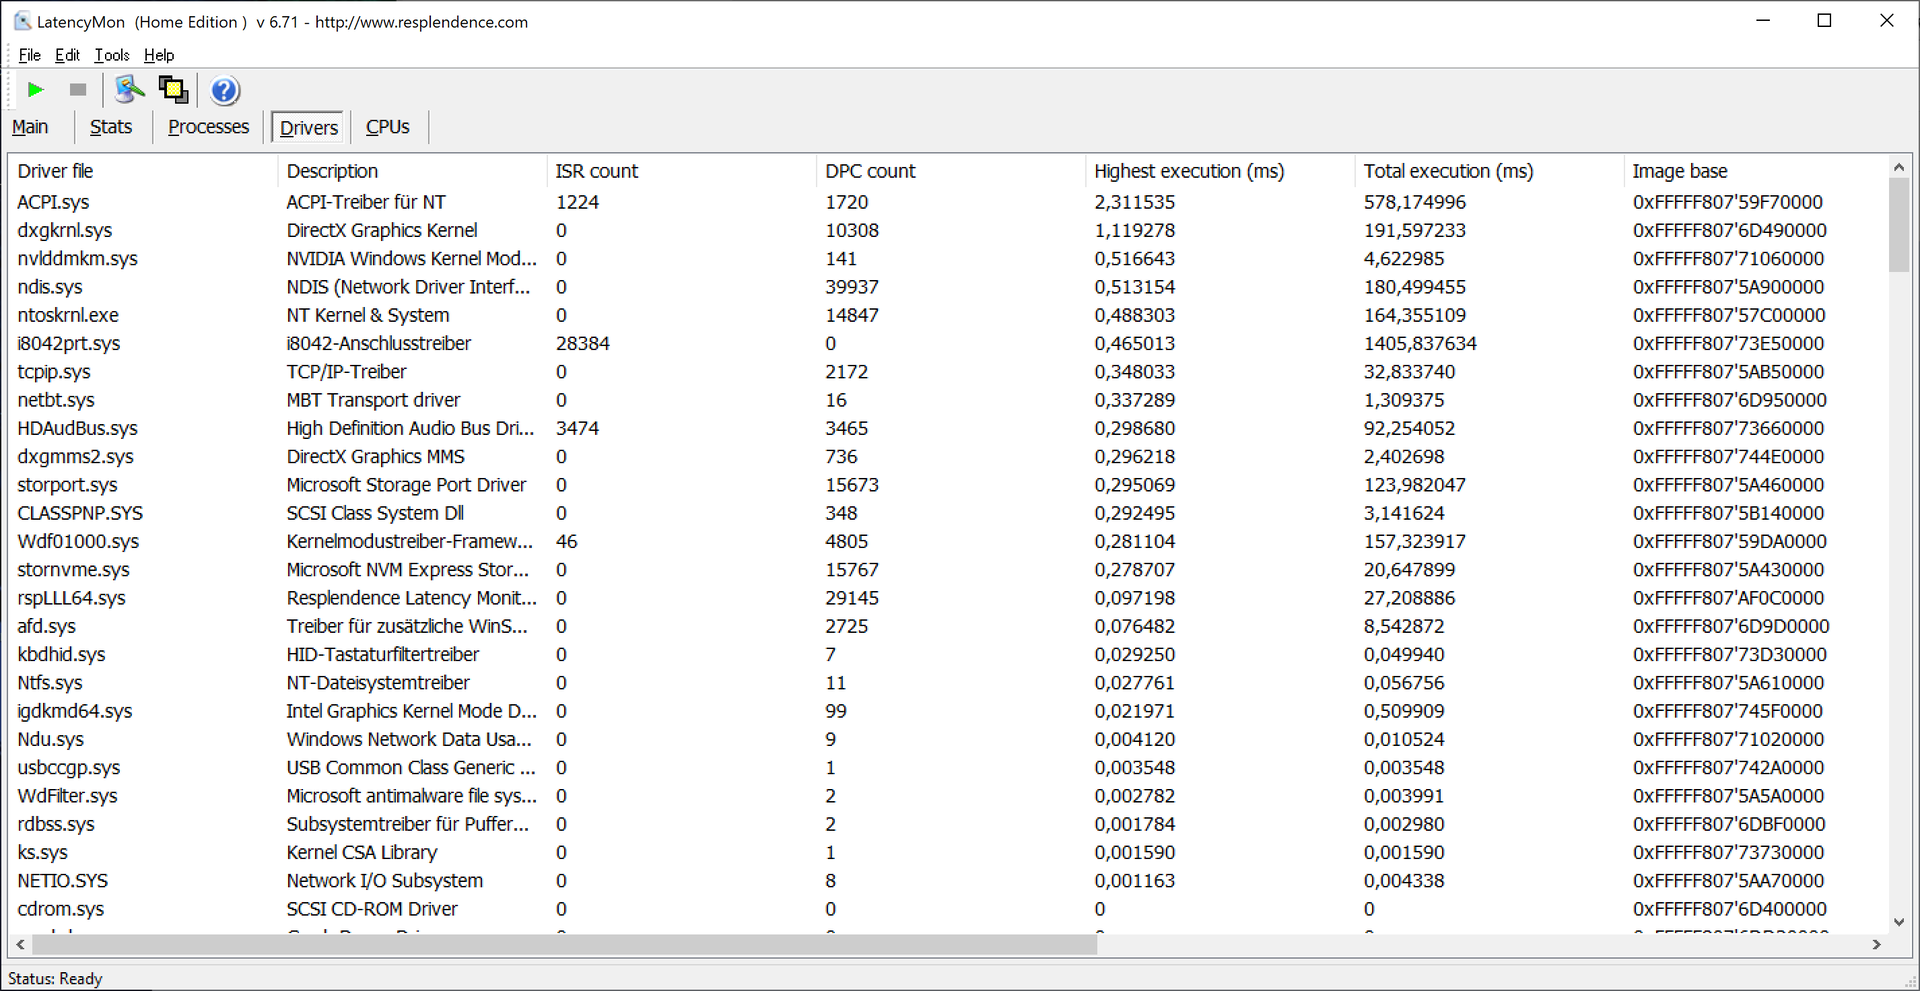Viewport: 1920px width, 991px height.
Task: Select the netbt.sys driver row
Action: pos(947,400)
